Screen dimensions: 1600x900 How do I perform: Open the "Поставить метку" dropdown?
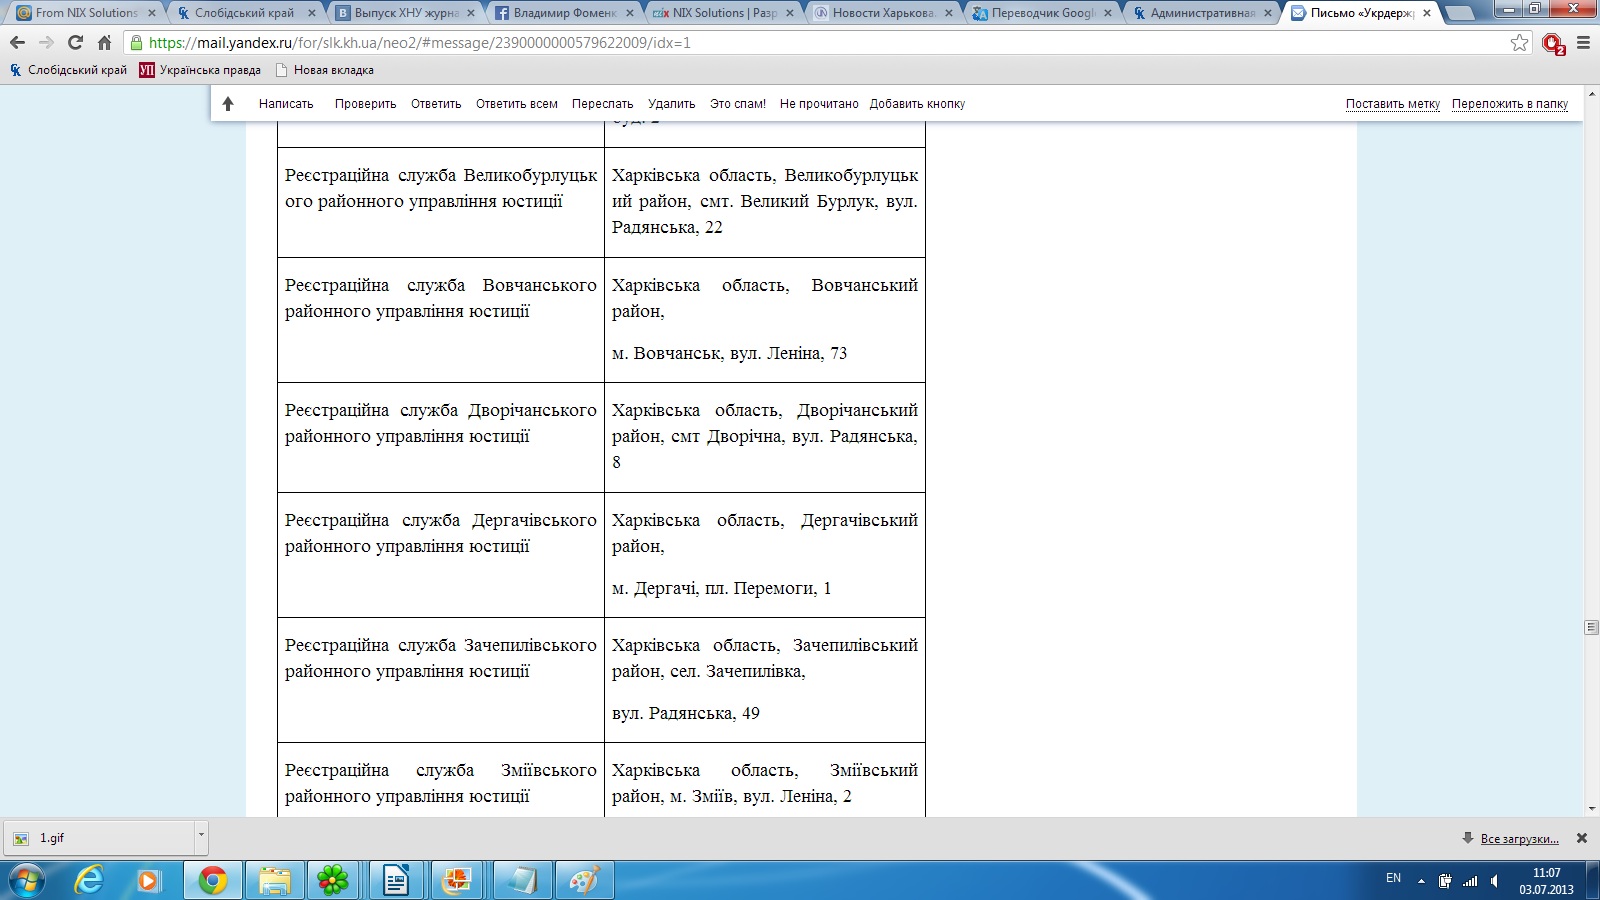click(x=1392, y=104)
